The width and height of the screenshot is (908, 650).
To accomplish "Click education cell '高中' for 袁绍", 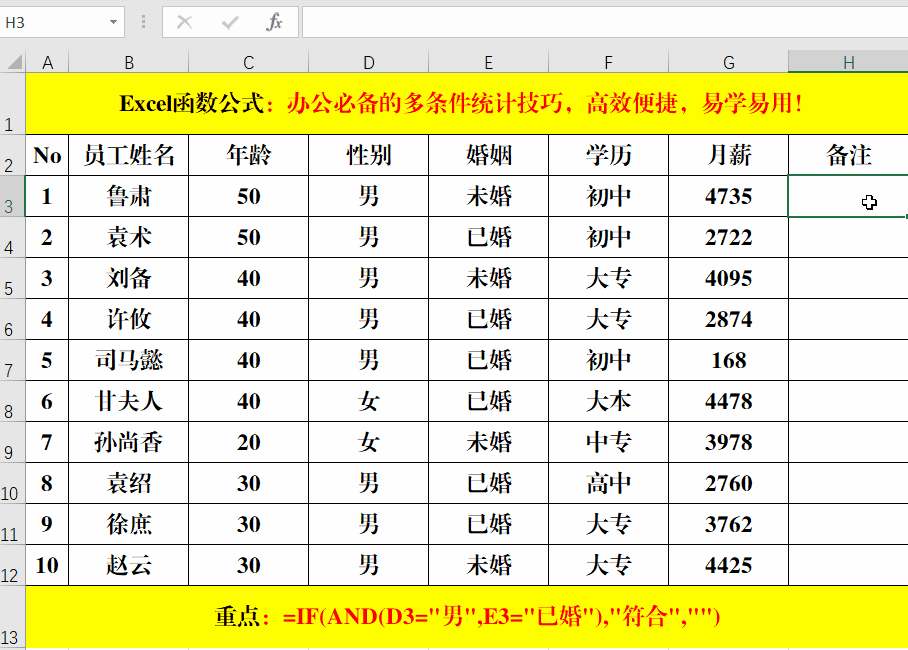I will tap(608, 483).
